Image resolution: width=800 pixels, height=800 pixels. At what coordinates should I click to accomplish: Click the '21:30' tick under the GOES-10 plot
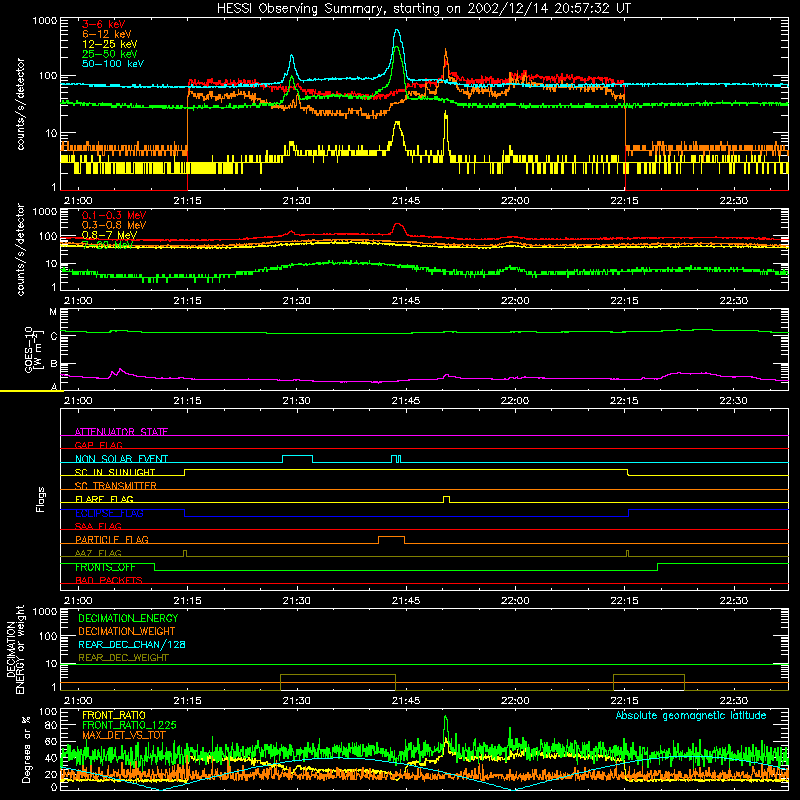(x=296, y=401)
